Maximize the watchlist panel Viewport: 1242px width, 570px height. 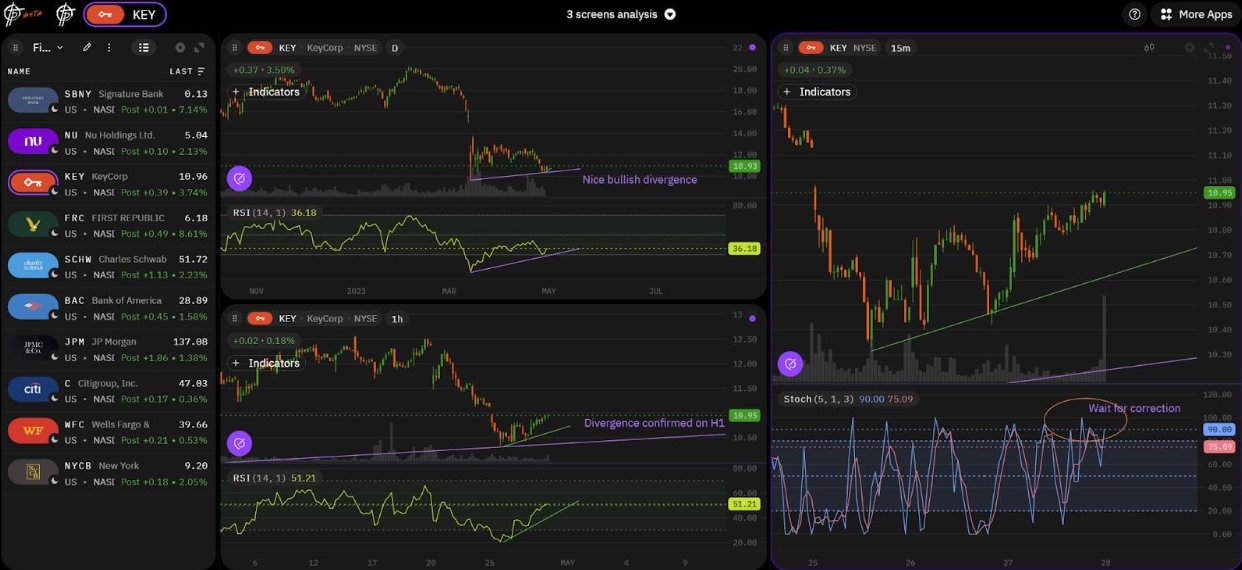tap(199, 47)
